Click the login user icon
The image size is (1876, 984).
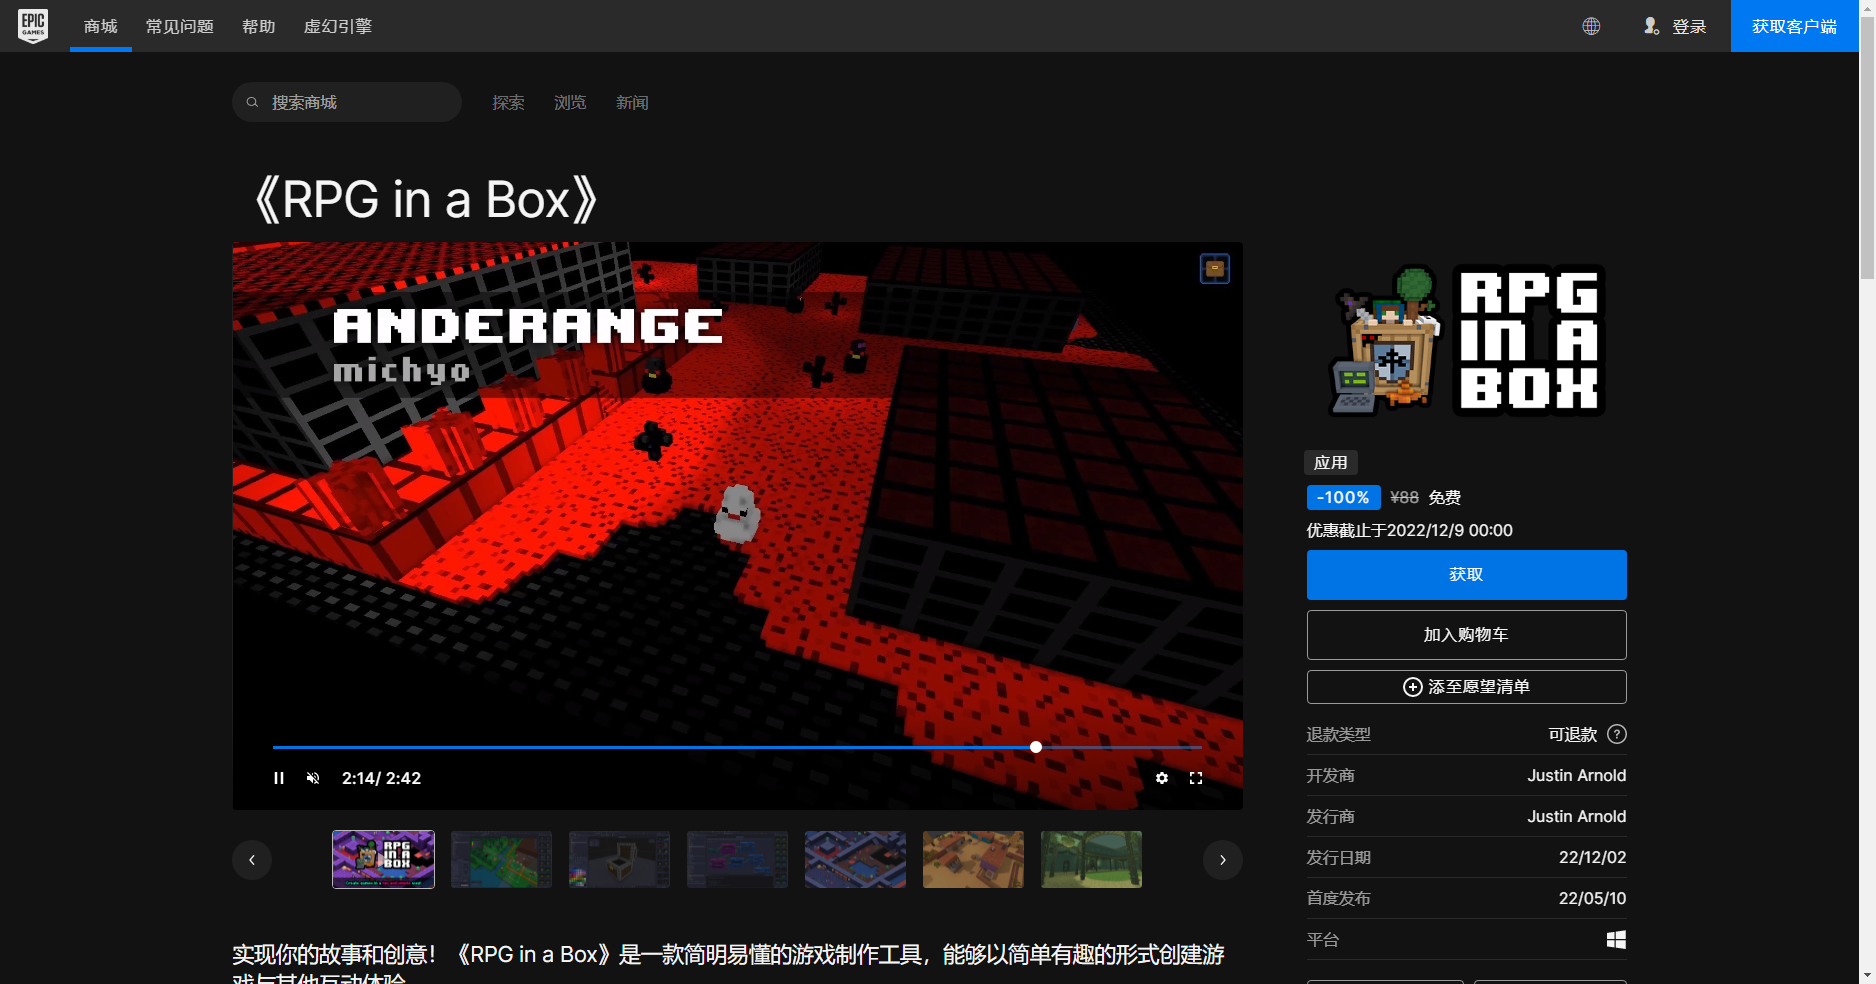click(x=1651, y=26)
